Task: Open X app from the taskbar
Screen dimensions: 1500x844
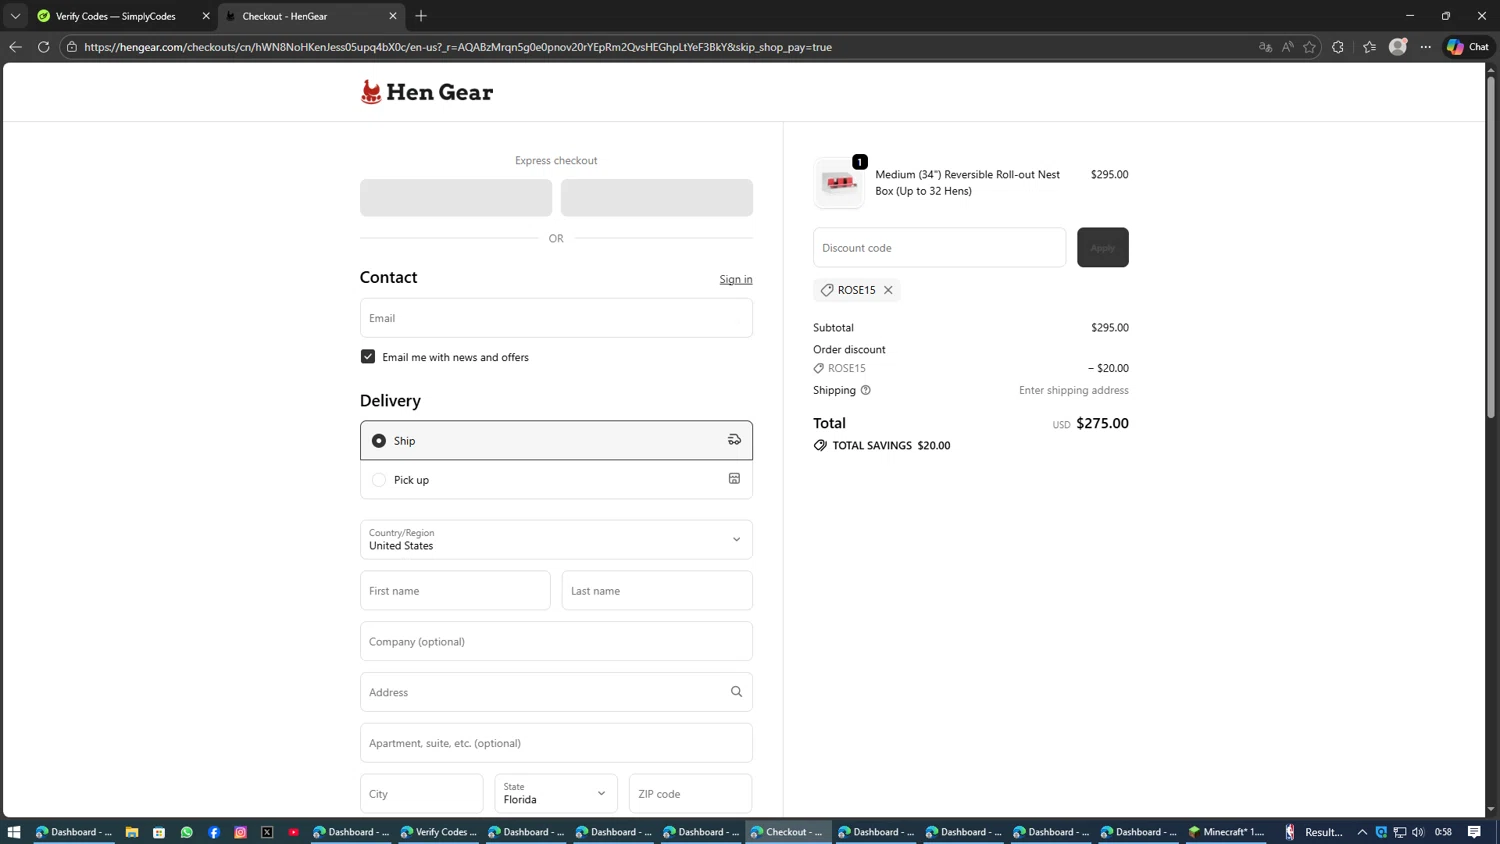Action: [267, 832]
